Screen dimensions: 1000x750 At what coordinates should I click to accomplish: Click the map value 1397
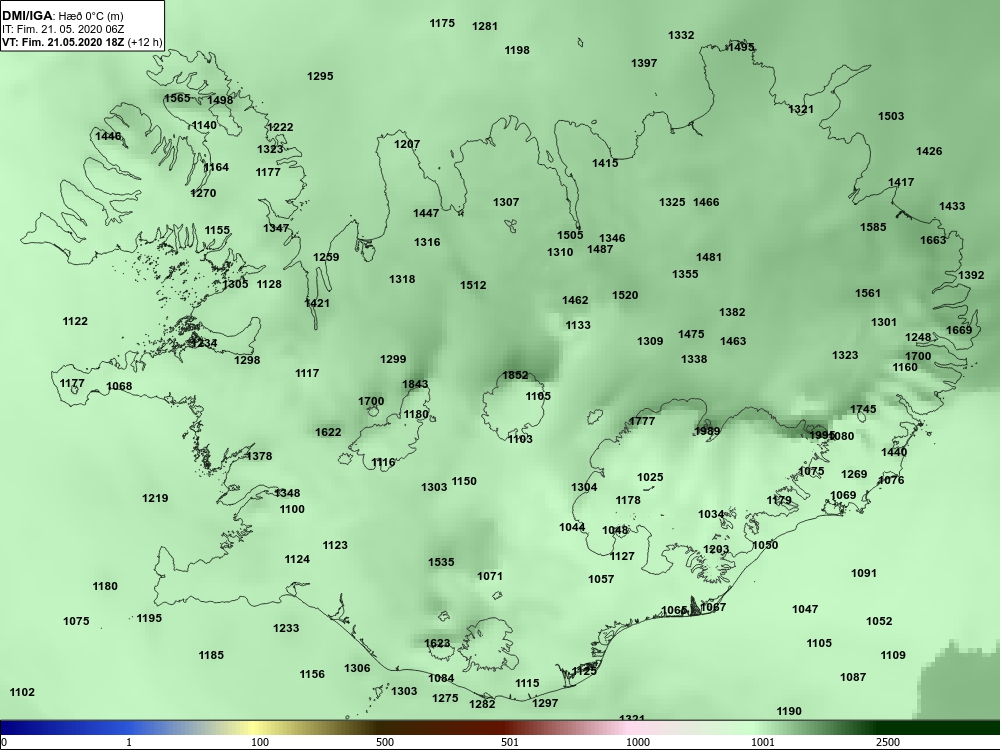pos(644,63)
